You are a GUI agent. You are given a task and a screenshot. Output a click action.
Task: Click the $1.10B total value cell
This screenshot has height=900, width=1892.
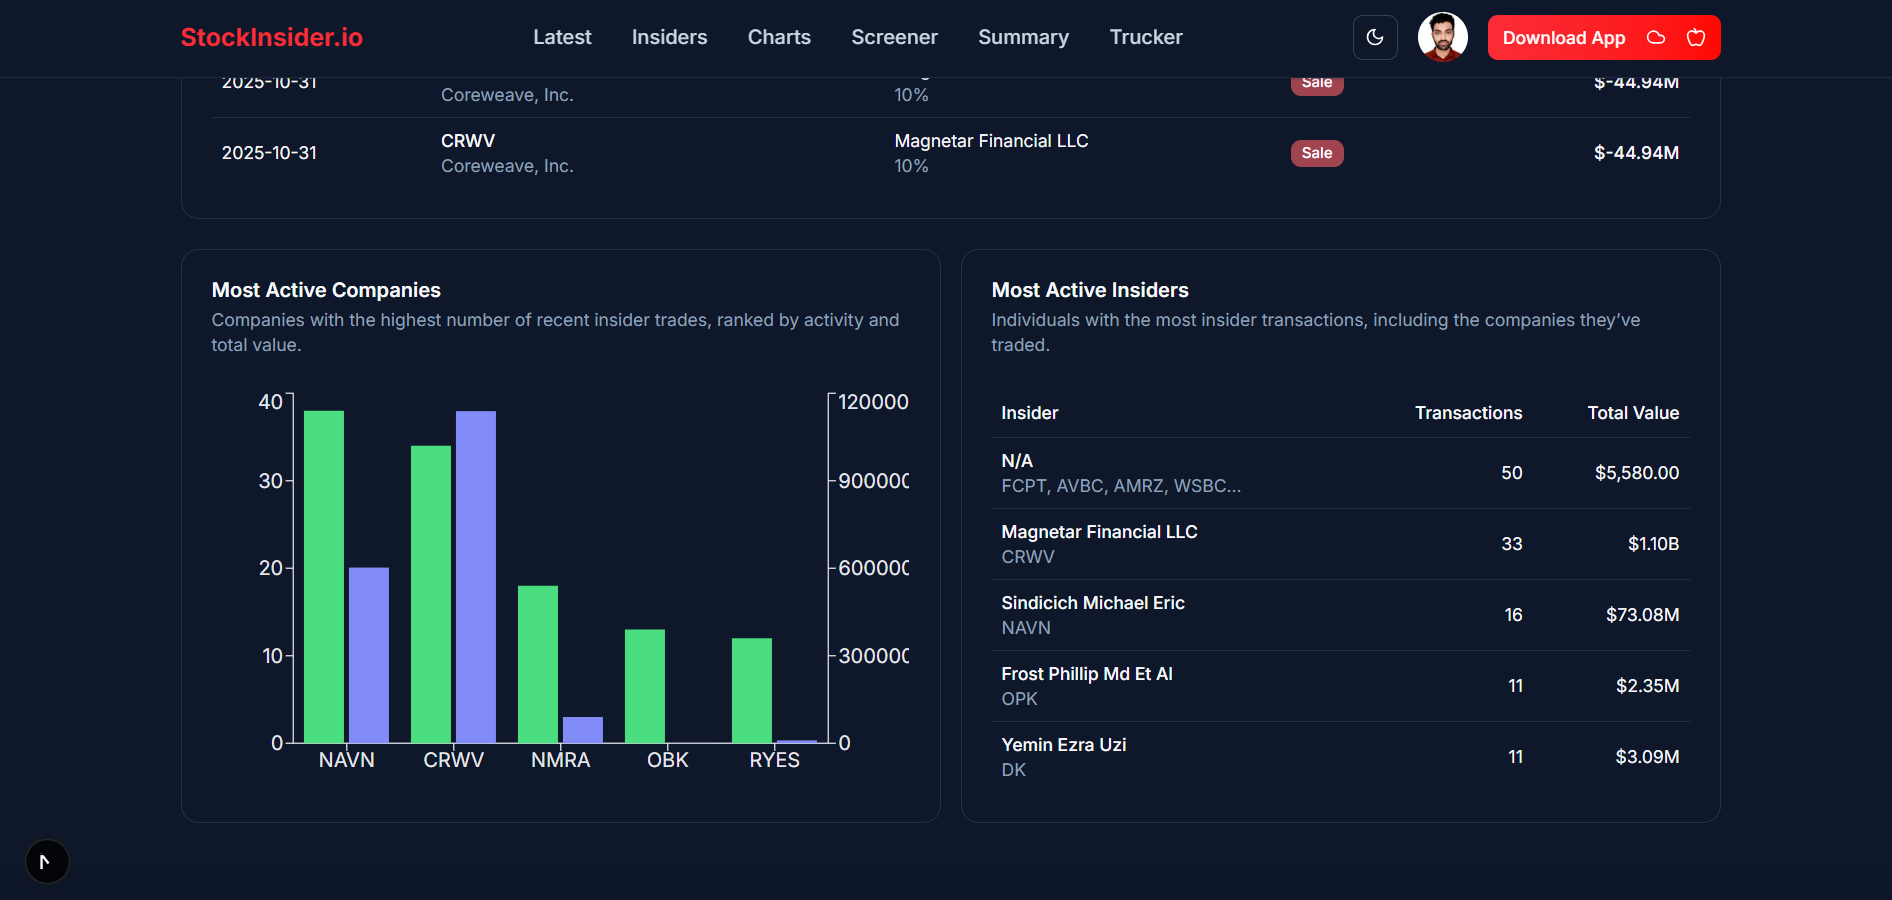tap(1653, 544)
